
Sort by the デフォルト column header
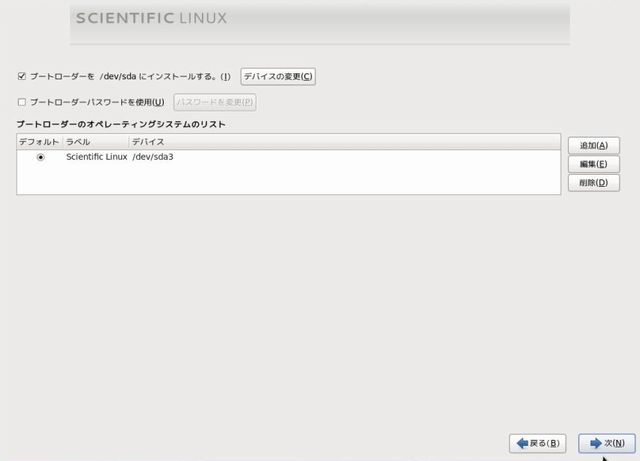point(39,142)
